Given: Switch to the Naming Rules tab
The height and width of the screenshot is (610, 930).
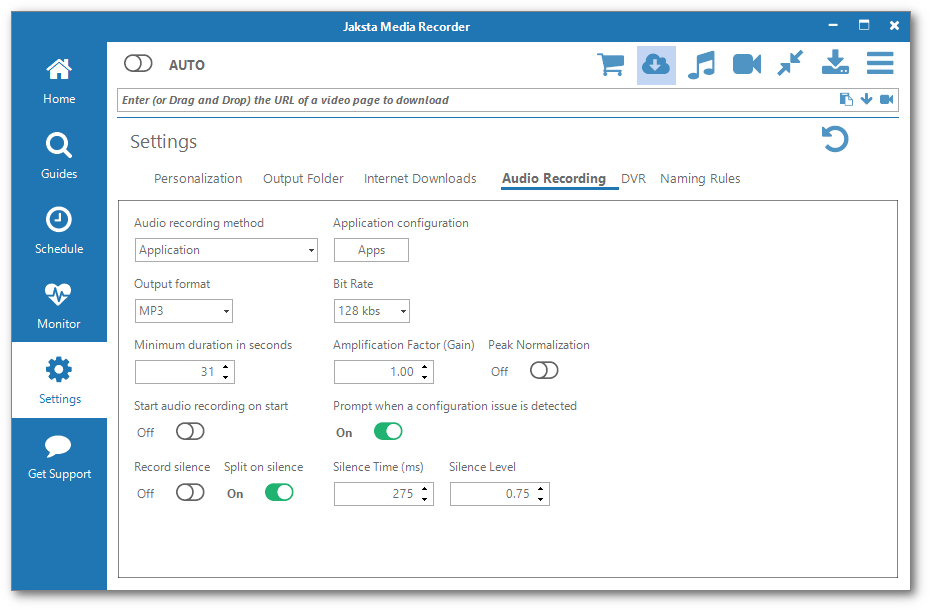Looking at the screenshot, I should tap(700, 179).
